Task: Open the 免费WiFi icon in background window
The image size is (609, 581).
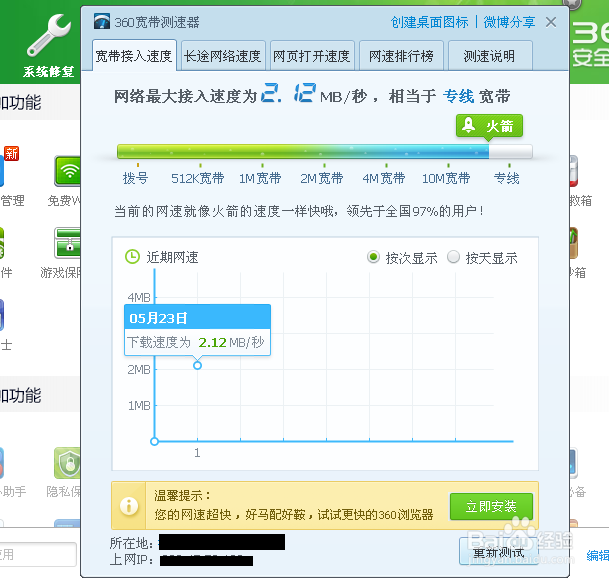Action: pyautogui.click(x=68, y=171)
